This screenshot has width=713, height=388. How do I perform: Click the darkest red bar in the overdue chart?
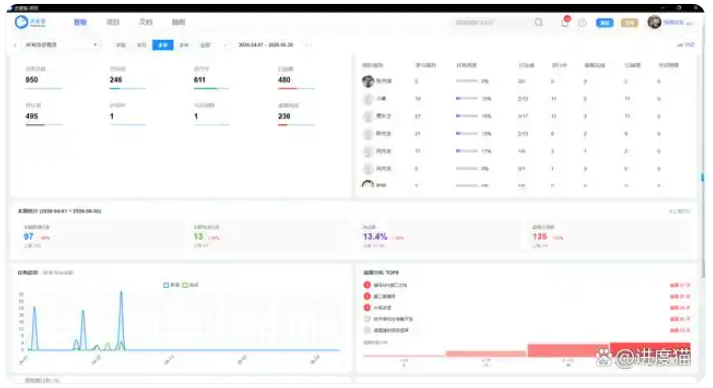point(650,349)
